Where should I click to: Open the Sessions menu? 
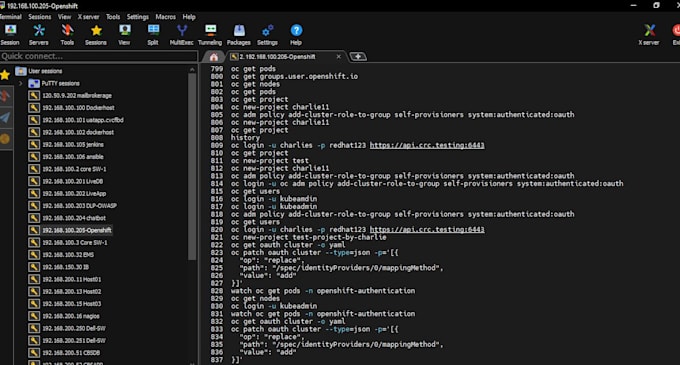pos(39,17)
